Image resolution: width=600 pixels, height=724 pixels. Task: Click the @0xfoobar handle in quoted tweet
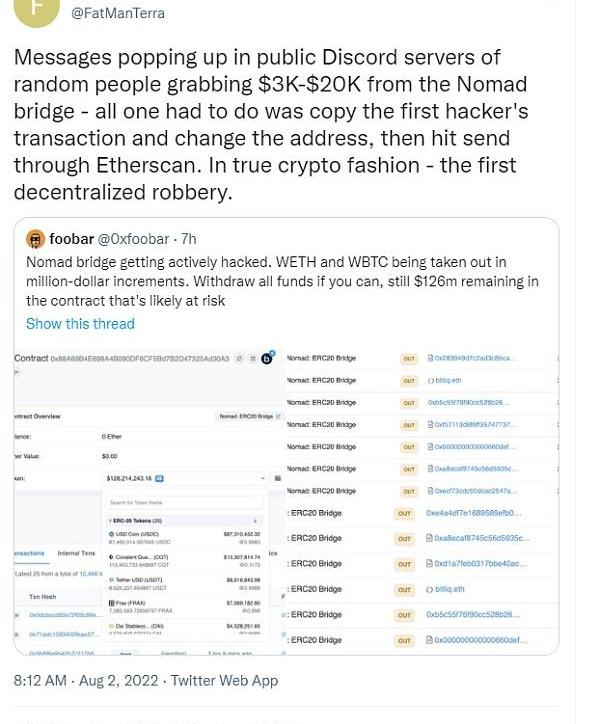click(x=133, y=240)
